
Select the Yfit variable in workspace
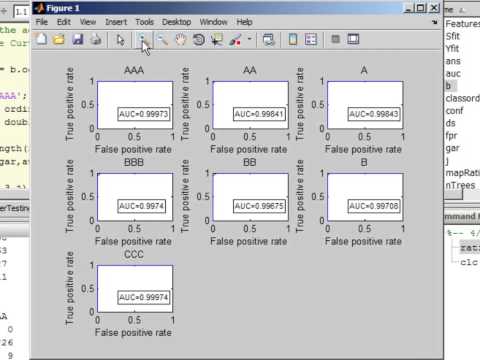click(453, 49)
